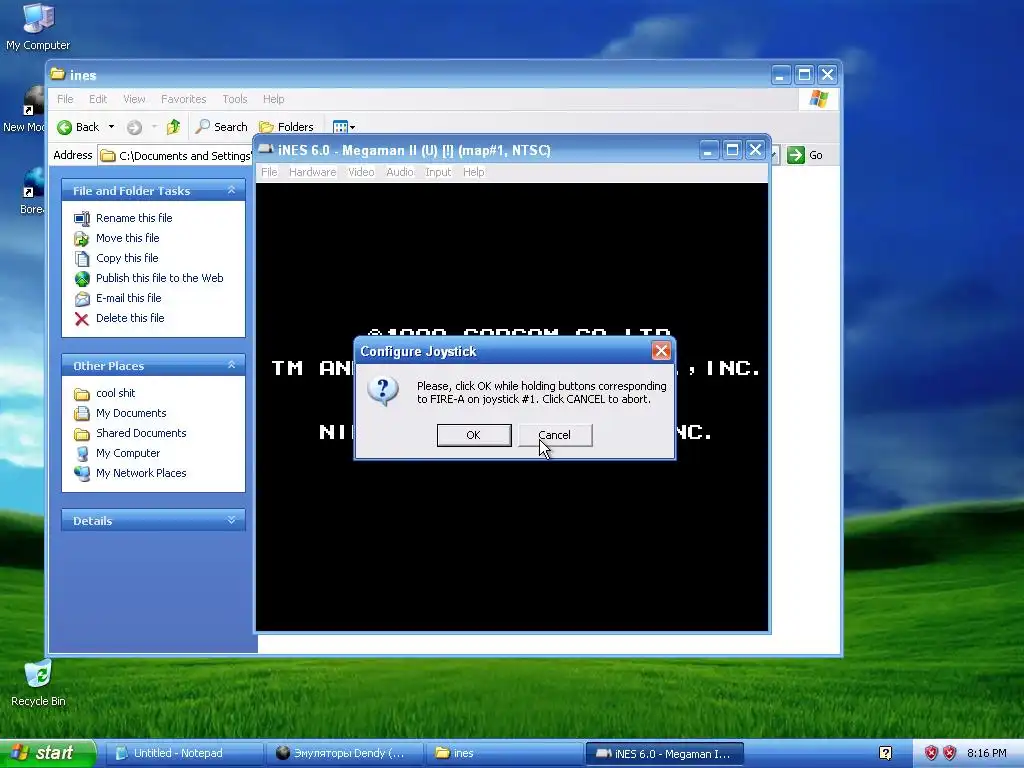
Task: Open My Documents in Other Places
Action: [x=131, y=413]
